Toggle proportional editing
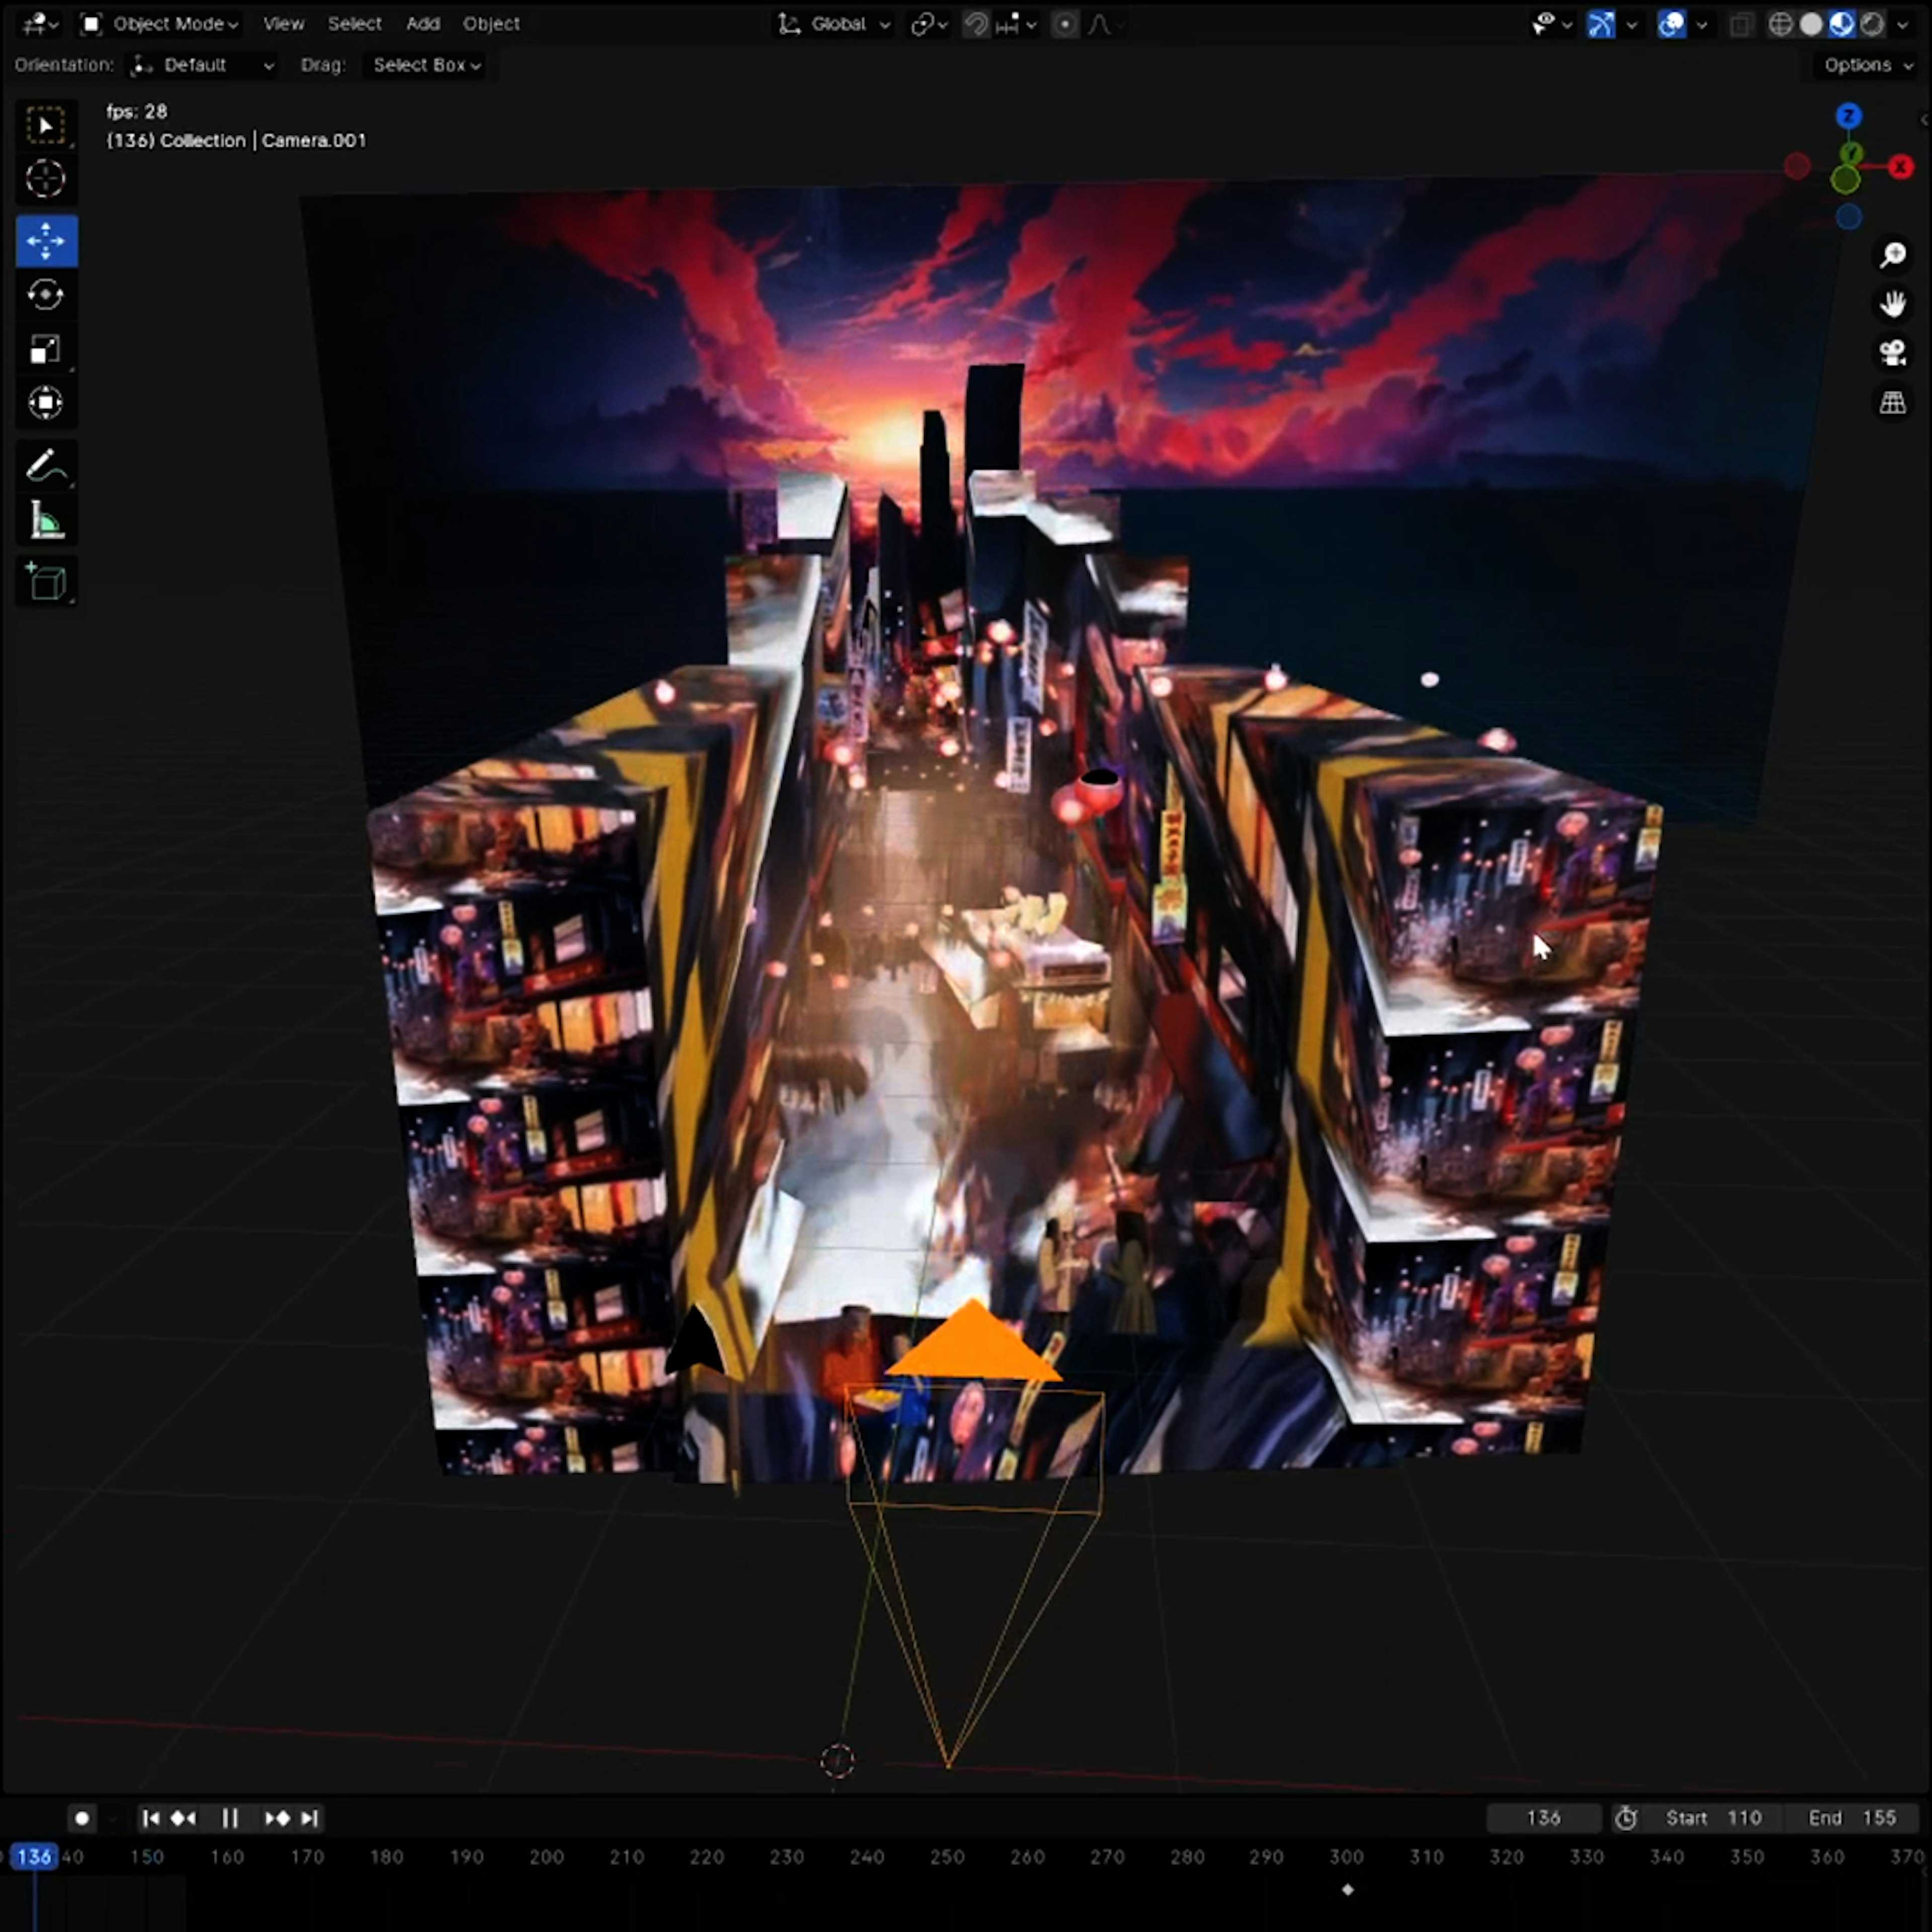This screenshot has width=1932, height=1932. click(1065, 24)
